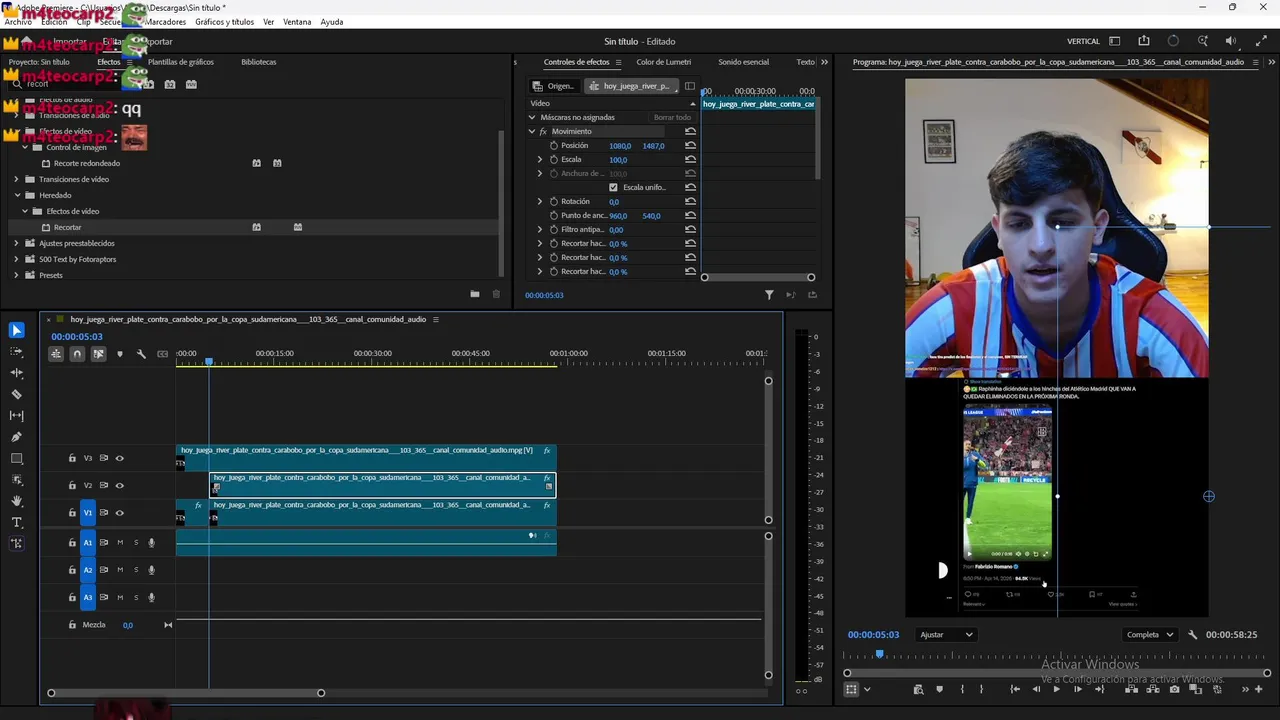Open Plantillas de gráficos tab
The image size is (1280, 720).
pos(181,62)
